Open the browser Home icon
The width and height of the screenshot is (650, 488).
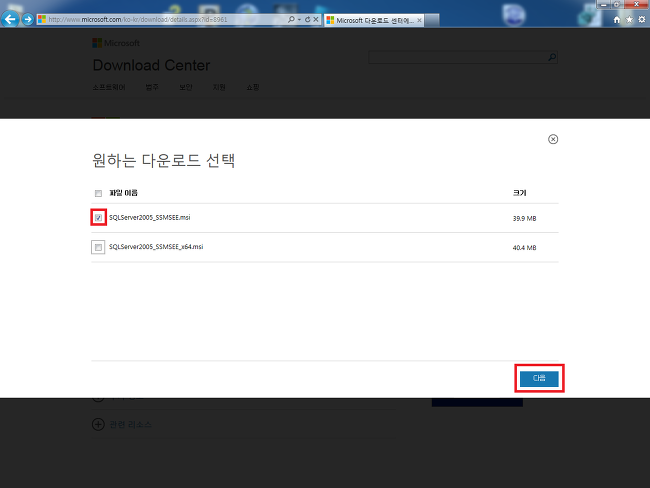click(x=617, y=19)
